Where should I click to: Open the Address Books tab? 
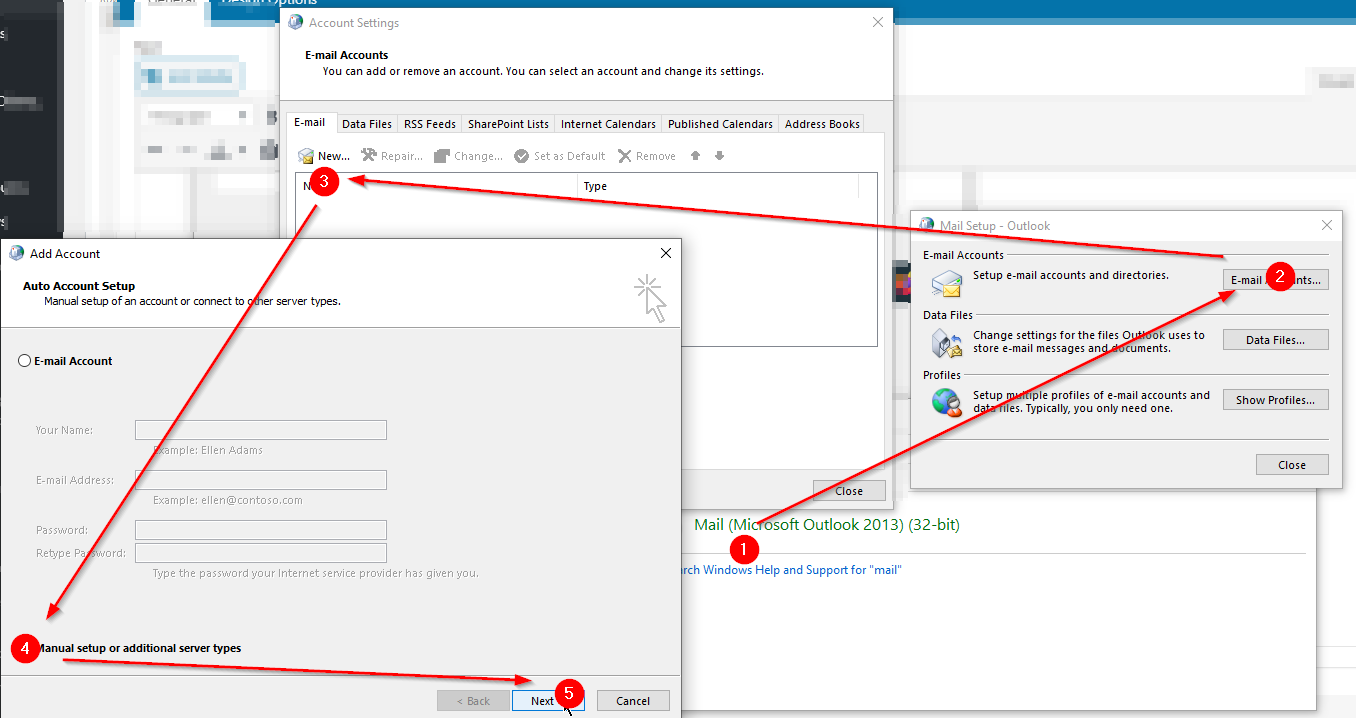click(x=822, y=124)
